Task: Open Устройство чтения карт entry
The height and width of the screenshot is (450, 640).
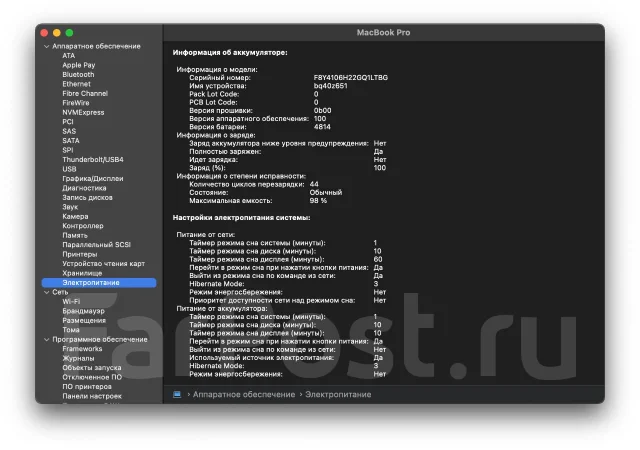Action: (x=103, y=263)
